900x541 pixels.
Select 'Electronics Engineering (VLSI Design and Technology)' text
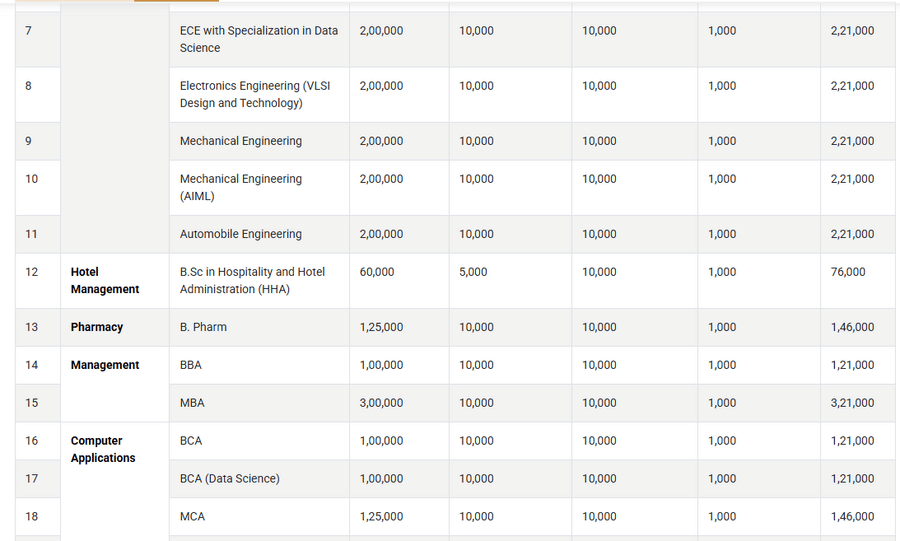point(255,94)
